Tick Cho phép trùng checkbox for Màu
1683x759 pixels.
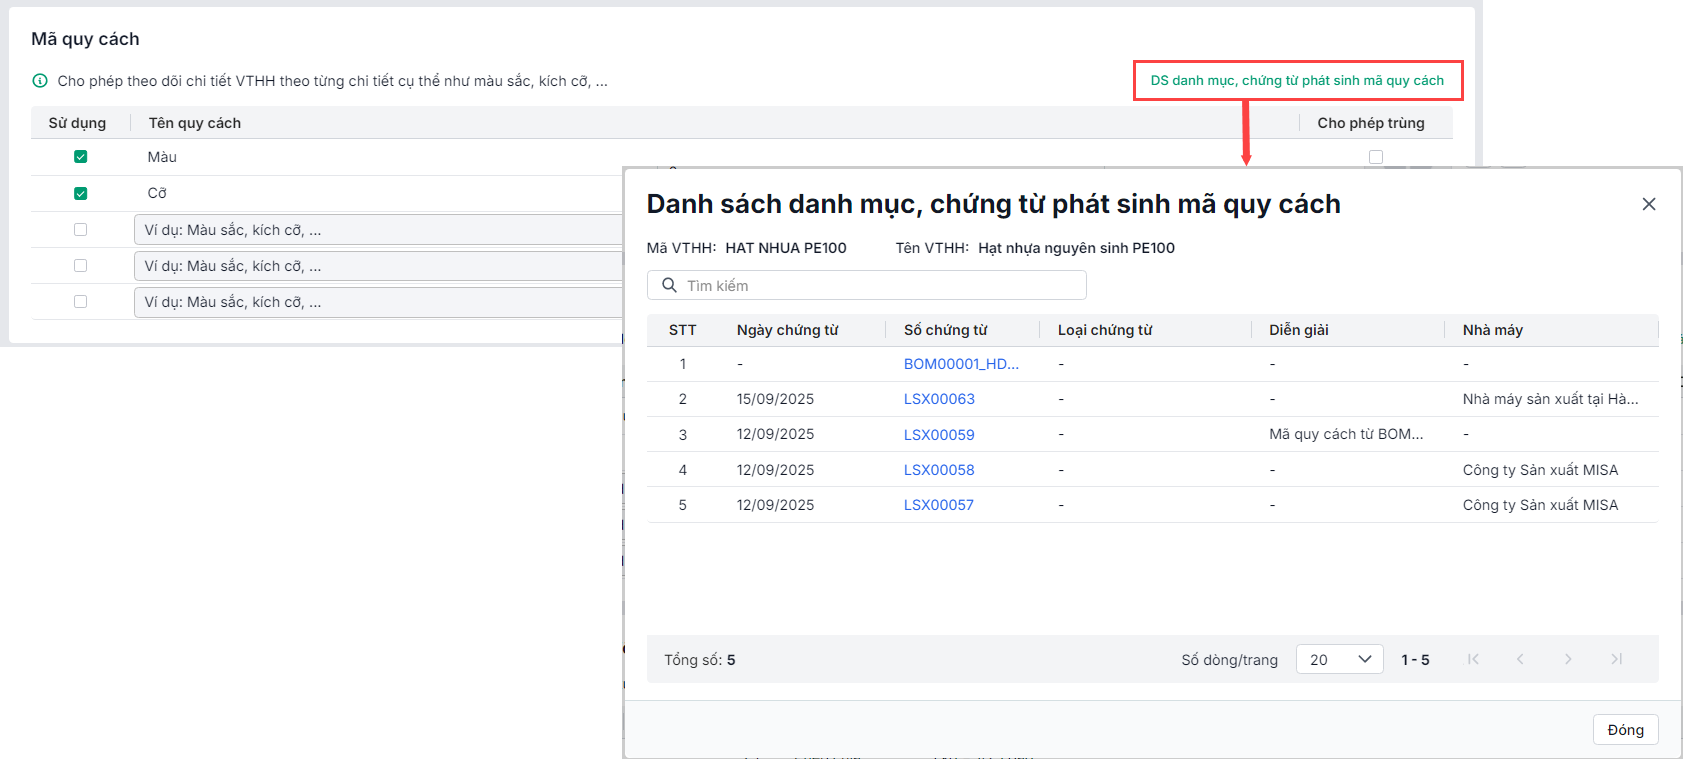pos(1376,157)
